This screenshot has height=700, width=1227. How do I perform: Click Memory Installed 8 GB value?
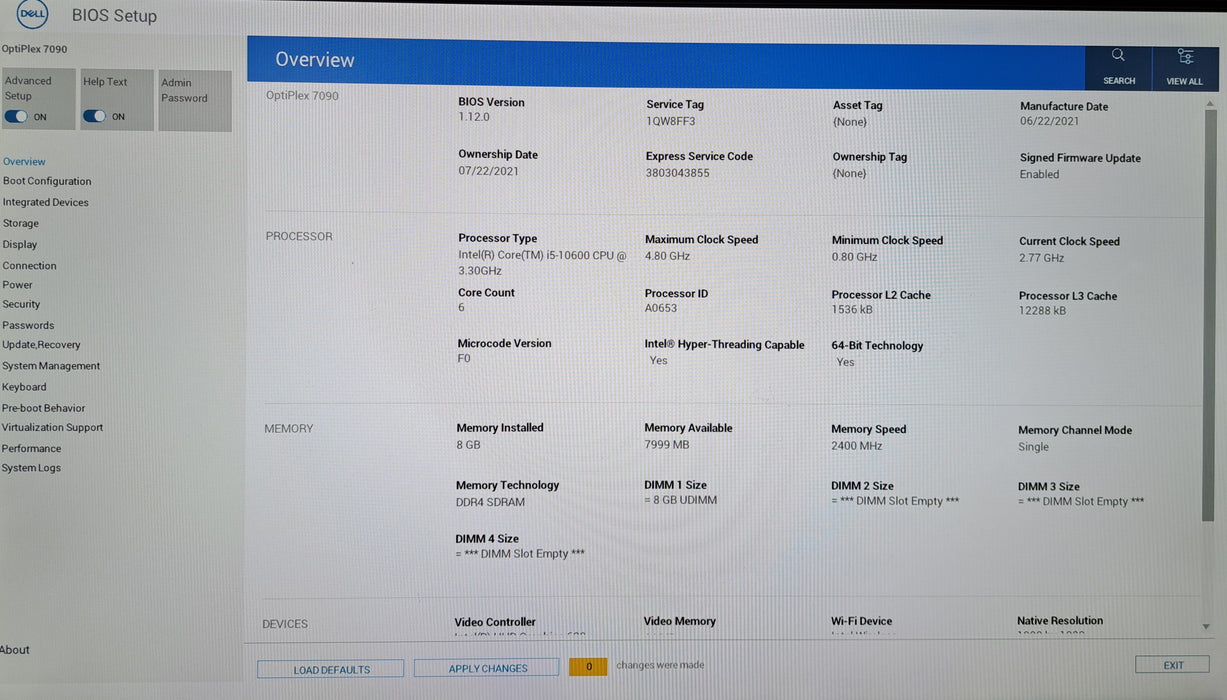(469, 445)
